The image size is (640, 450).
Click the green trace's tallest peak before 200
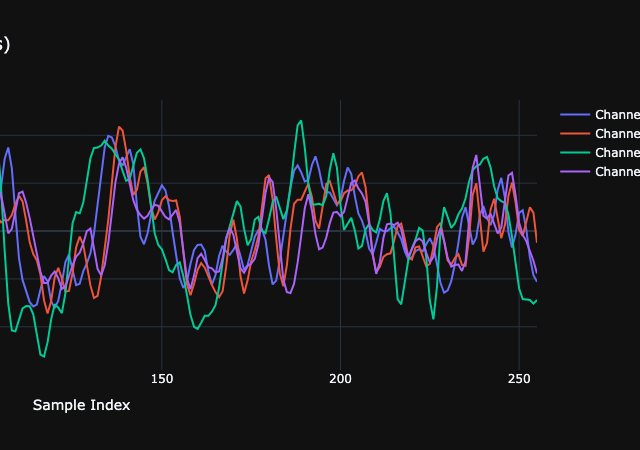(x=300, y=121)
